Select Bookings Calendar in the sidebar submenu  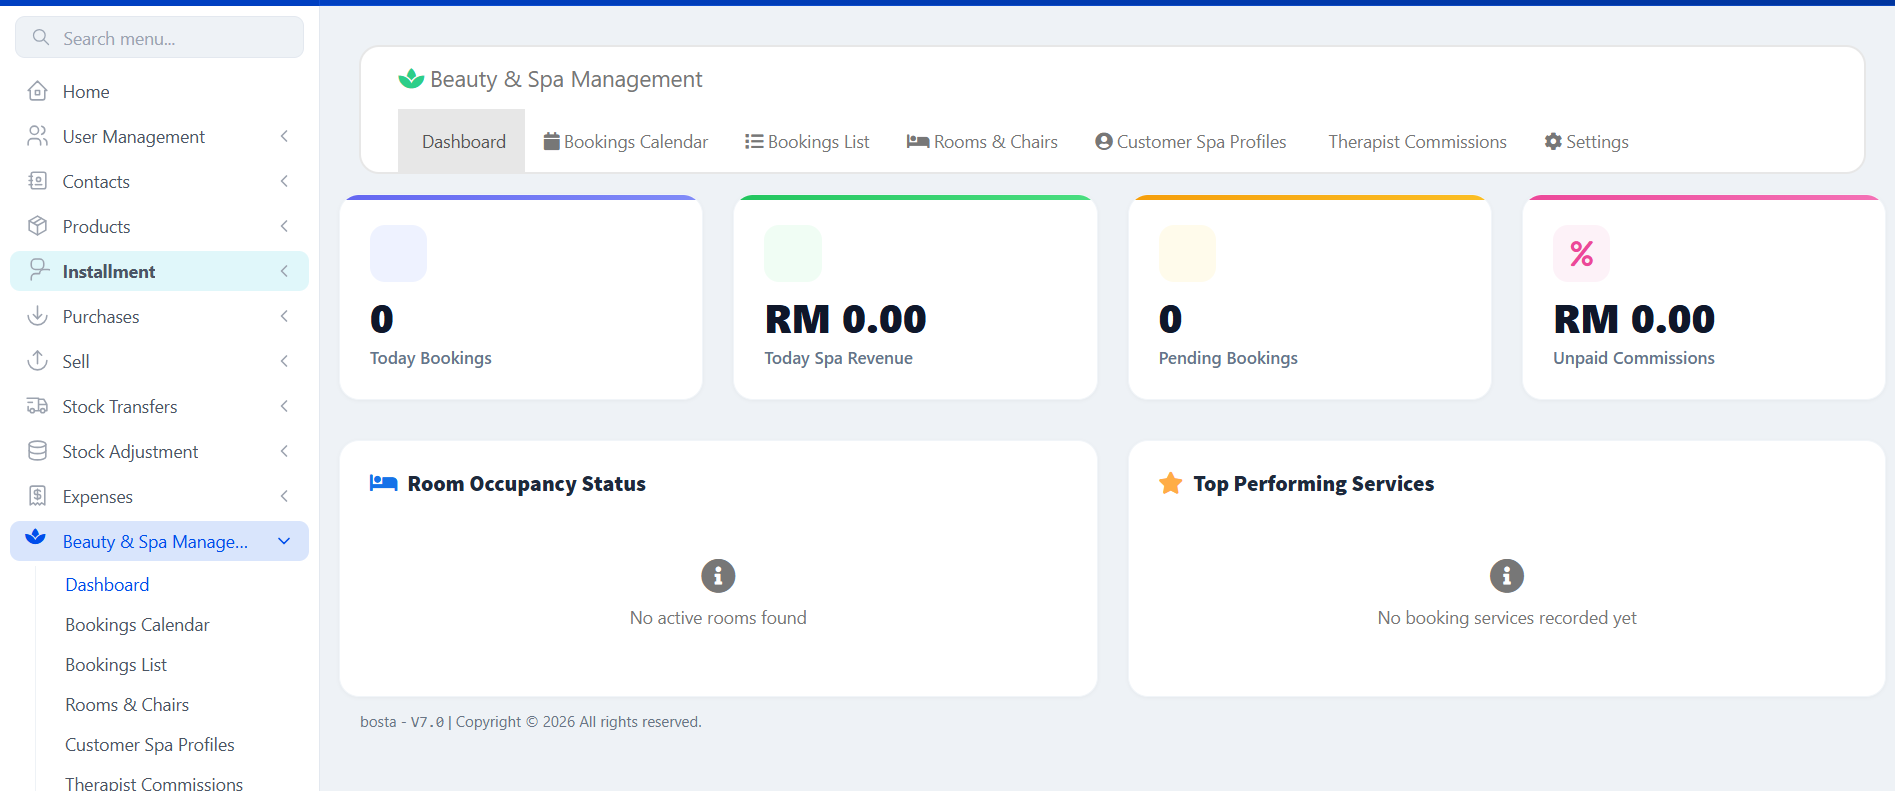pos(137,624)
